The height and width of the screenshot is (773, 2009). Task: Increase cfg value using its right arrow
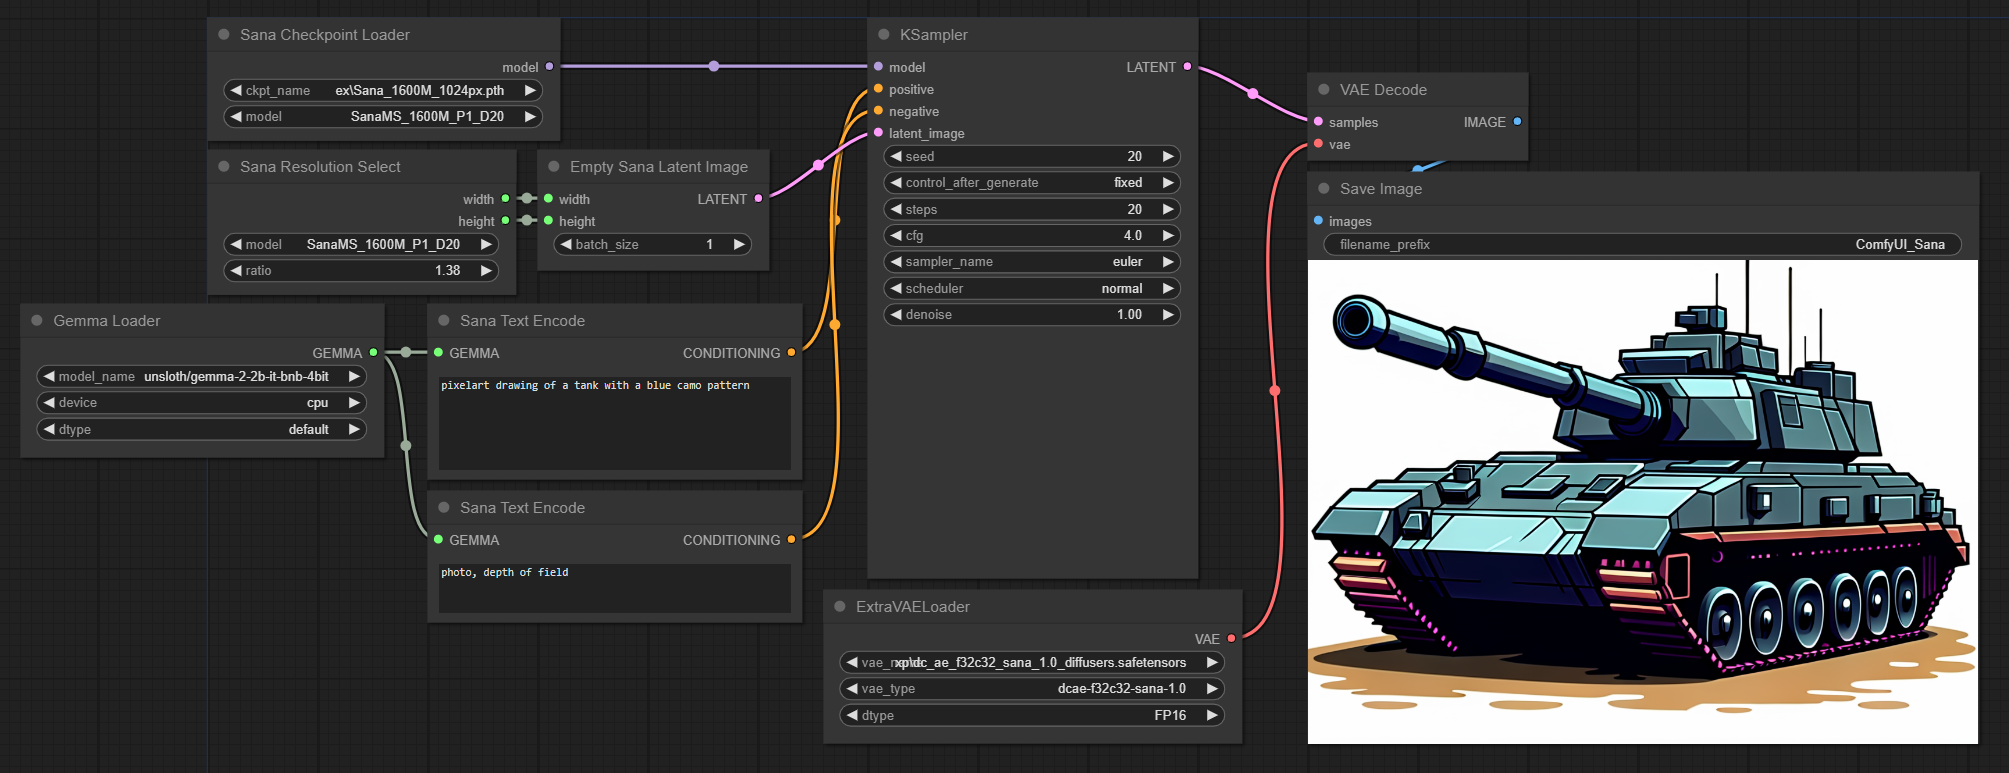tap(1167, 236)
